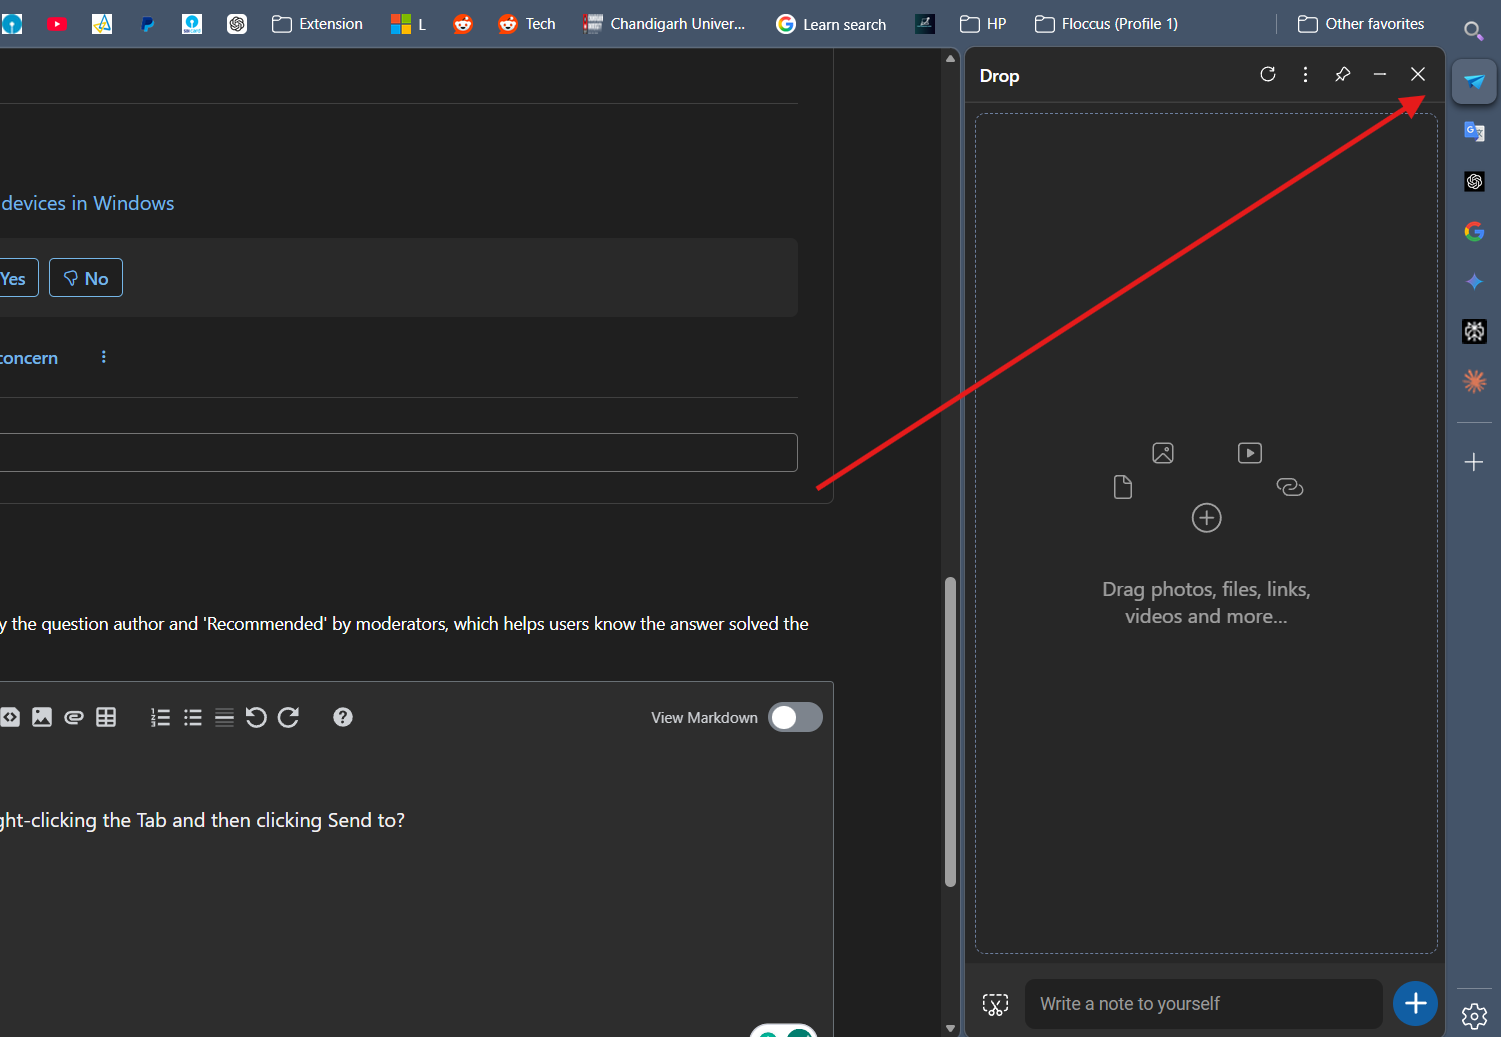Open the Chandigarh Univer... bookmark
The image size is (1501, 1037).
point(665,24)
